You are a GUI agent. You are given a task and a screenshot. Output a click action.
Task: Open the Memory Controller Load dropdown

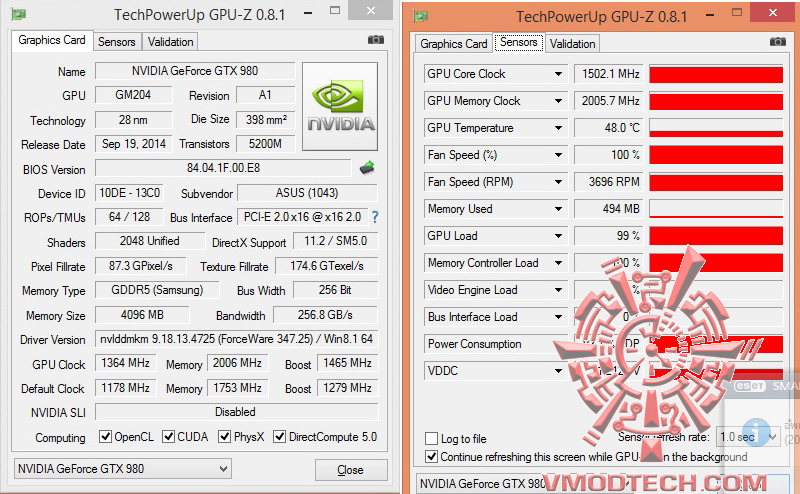point(558,263)
